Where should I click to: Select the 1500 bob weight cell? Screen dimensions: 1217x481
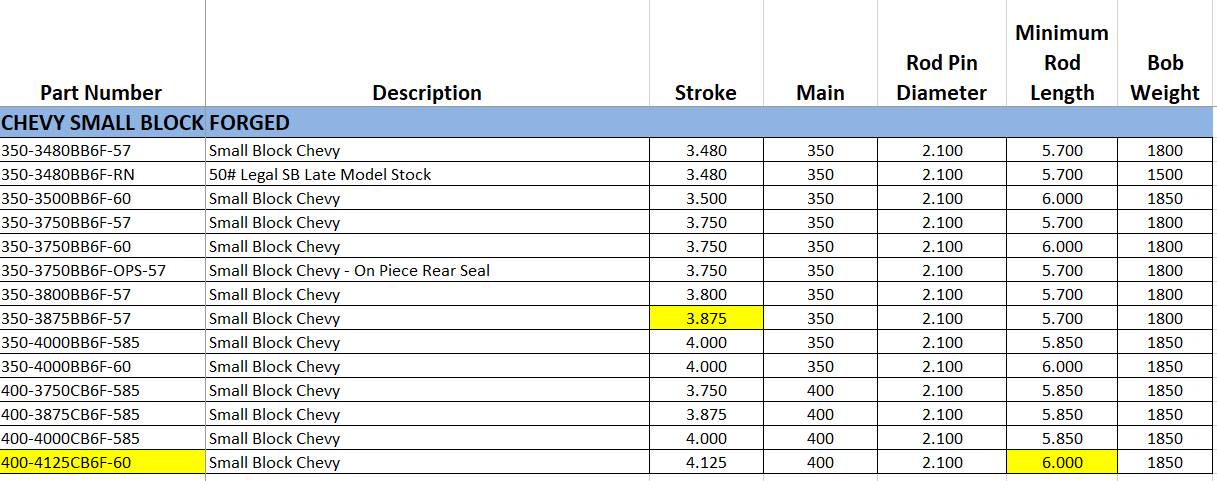coord(1165,175)
